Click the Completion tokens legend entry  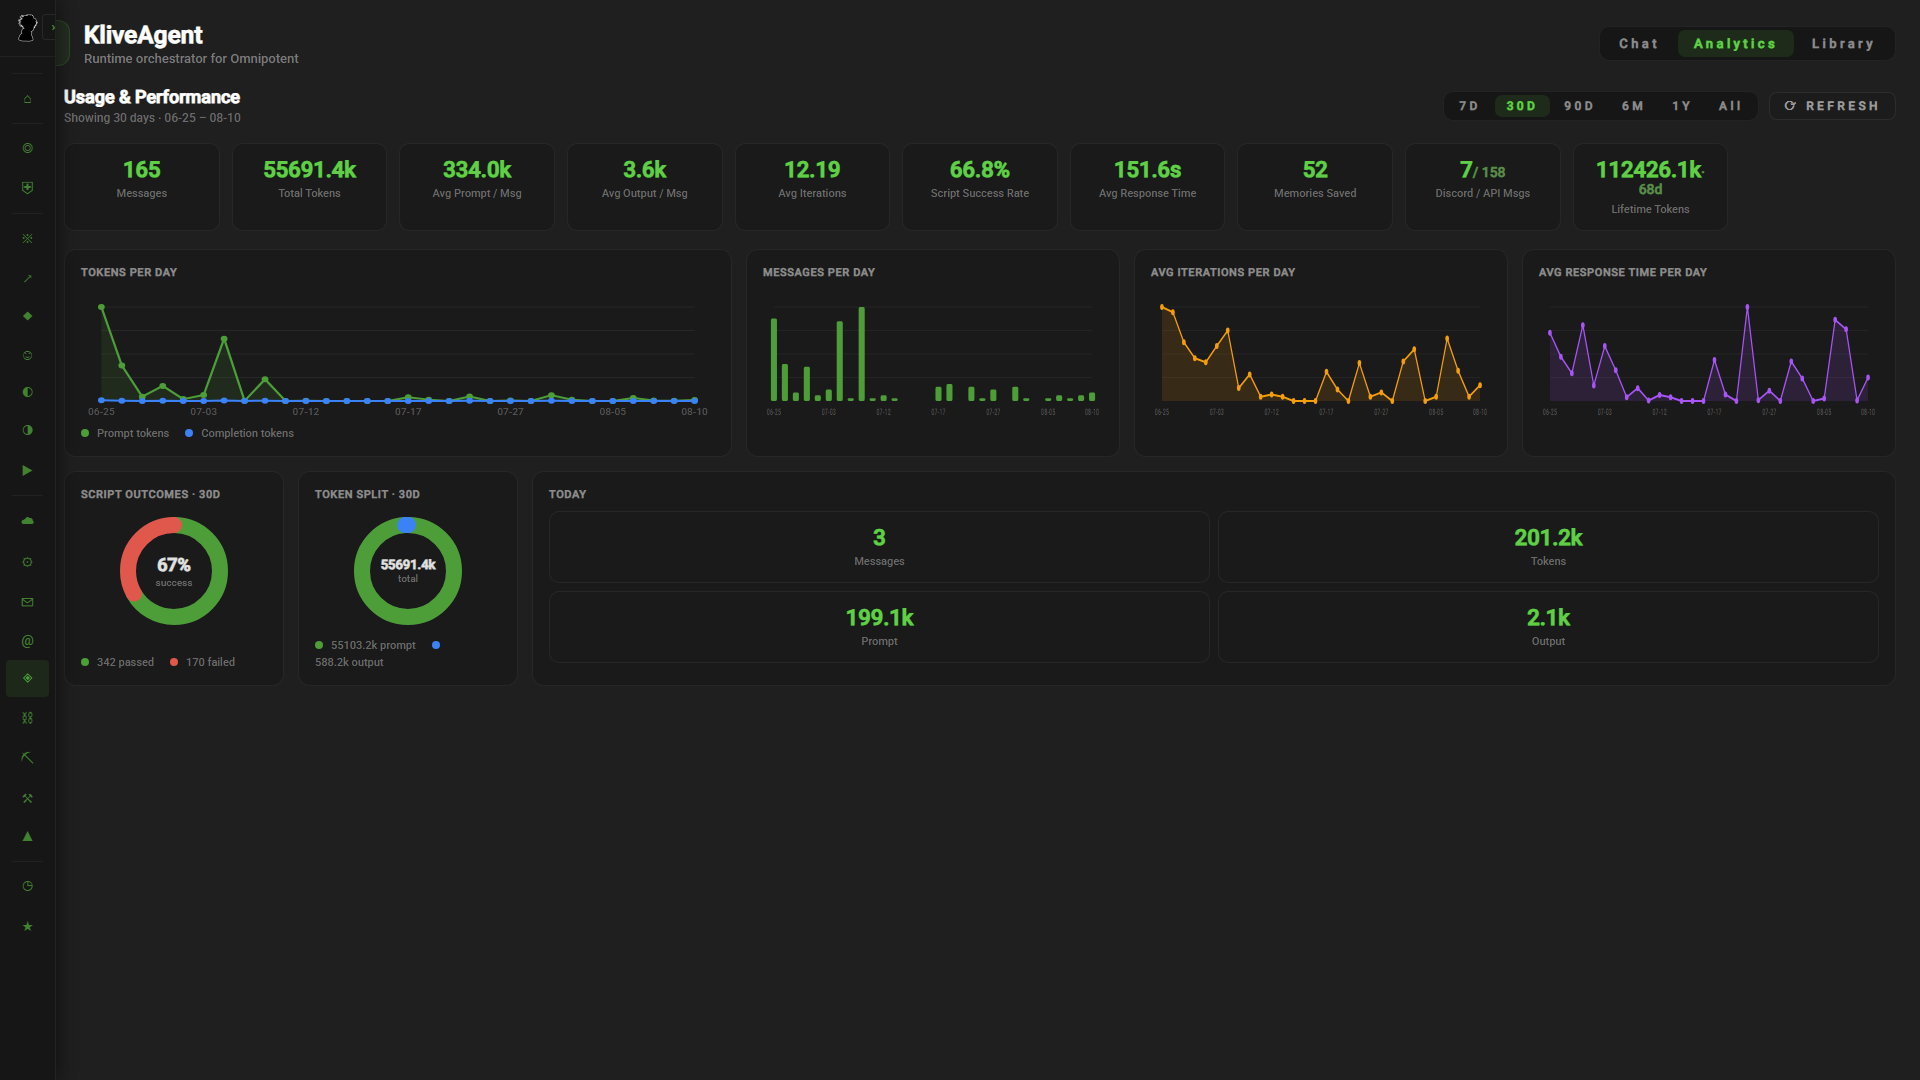click(x=239, y=433)
